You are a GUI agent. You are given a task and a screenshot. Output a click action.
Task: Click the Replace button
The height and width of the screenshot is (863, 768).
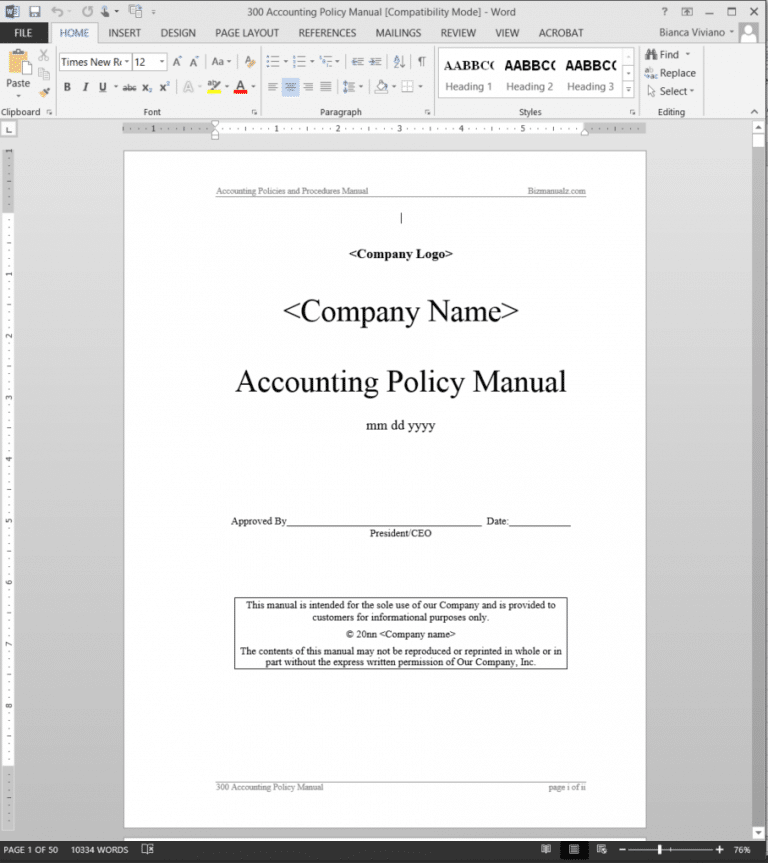(x=670, y=73)
